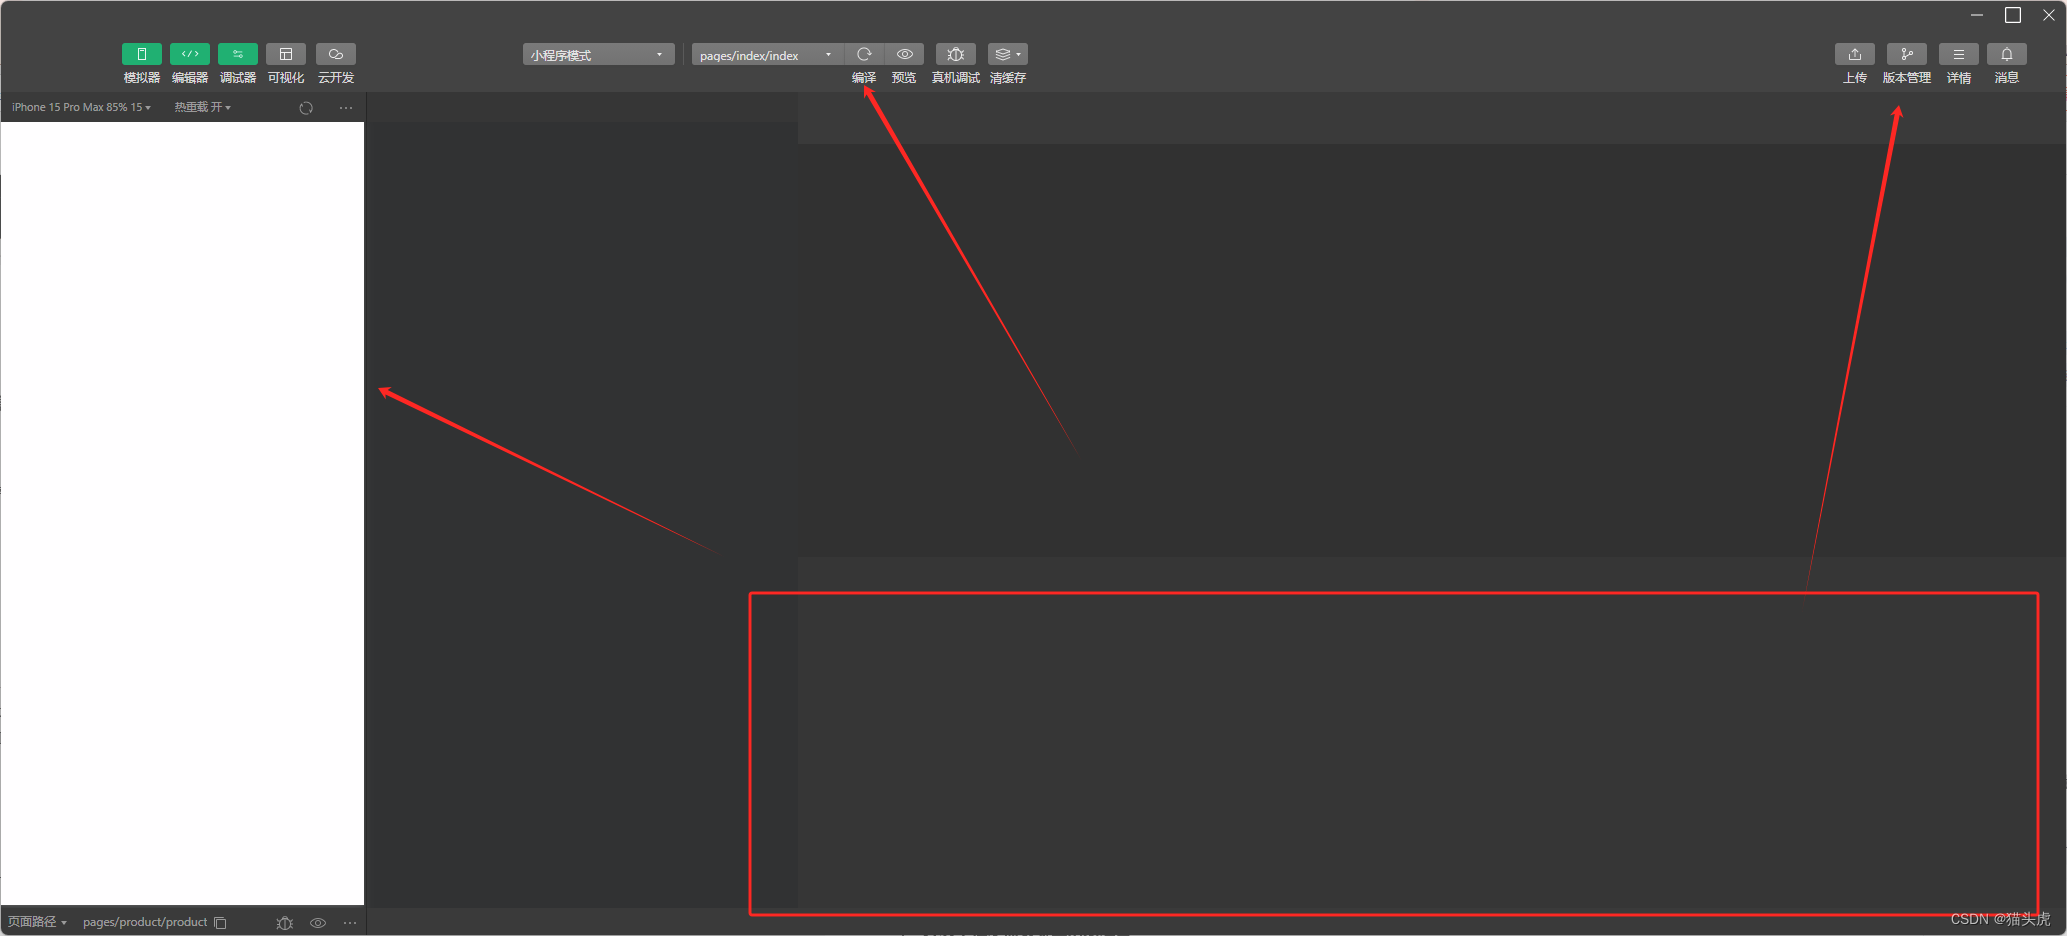The image size is (2067, 936).
Task: Copy the page path with copy icon
Action: point(220,923)
